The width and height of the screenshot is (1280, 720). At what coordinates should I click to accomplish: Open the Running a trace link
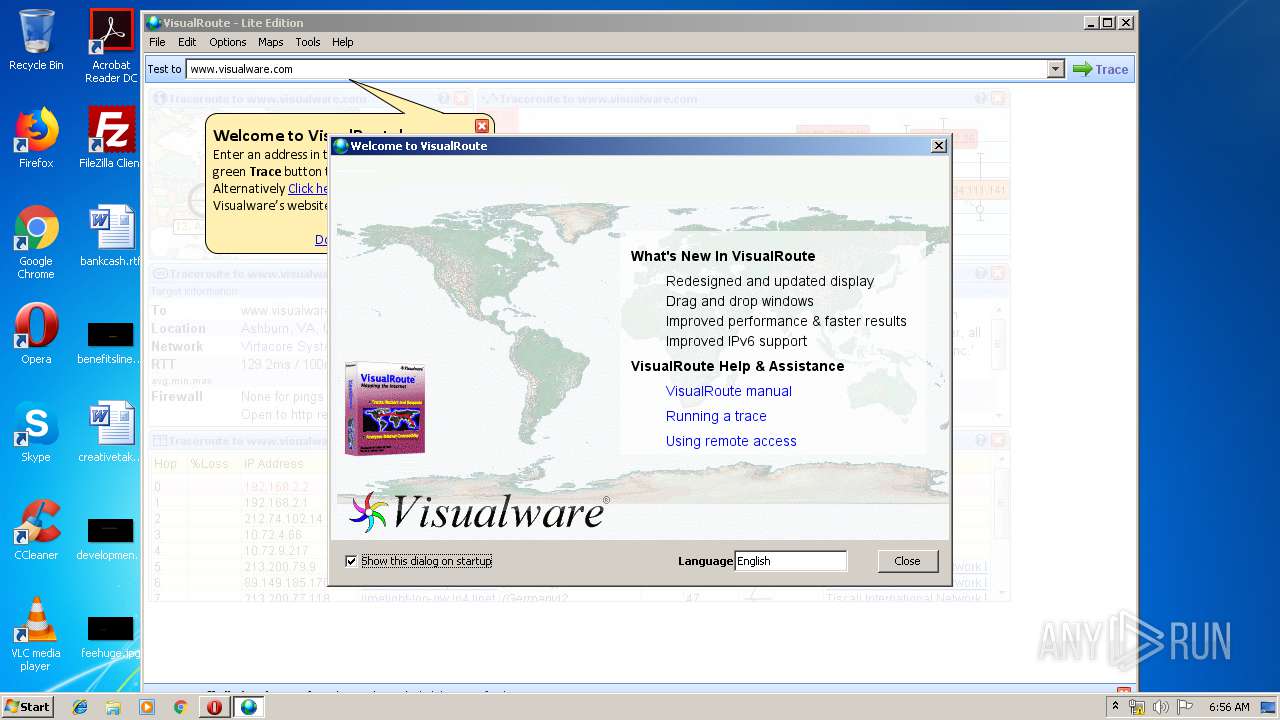[716, 416]
